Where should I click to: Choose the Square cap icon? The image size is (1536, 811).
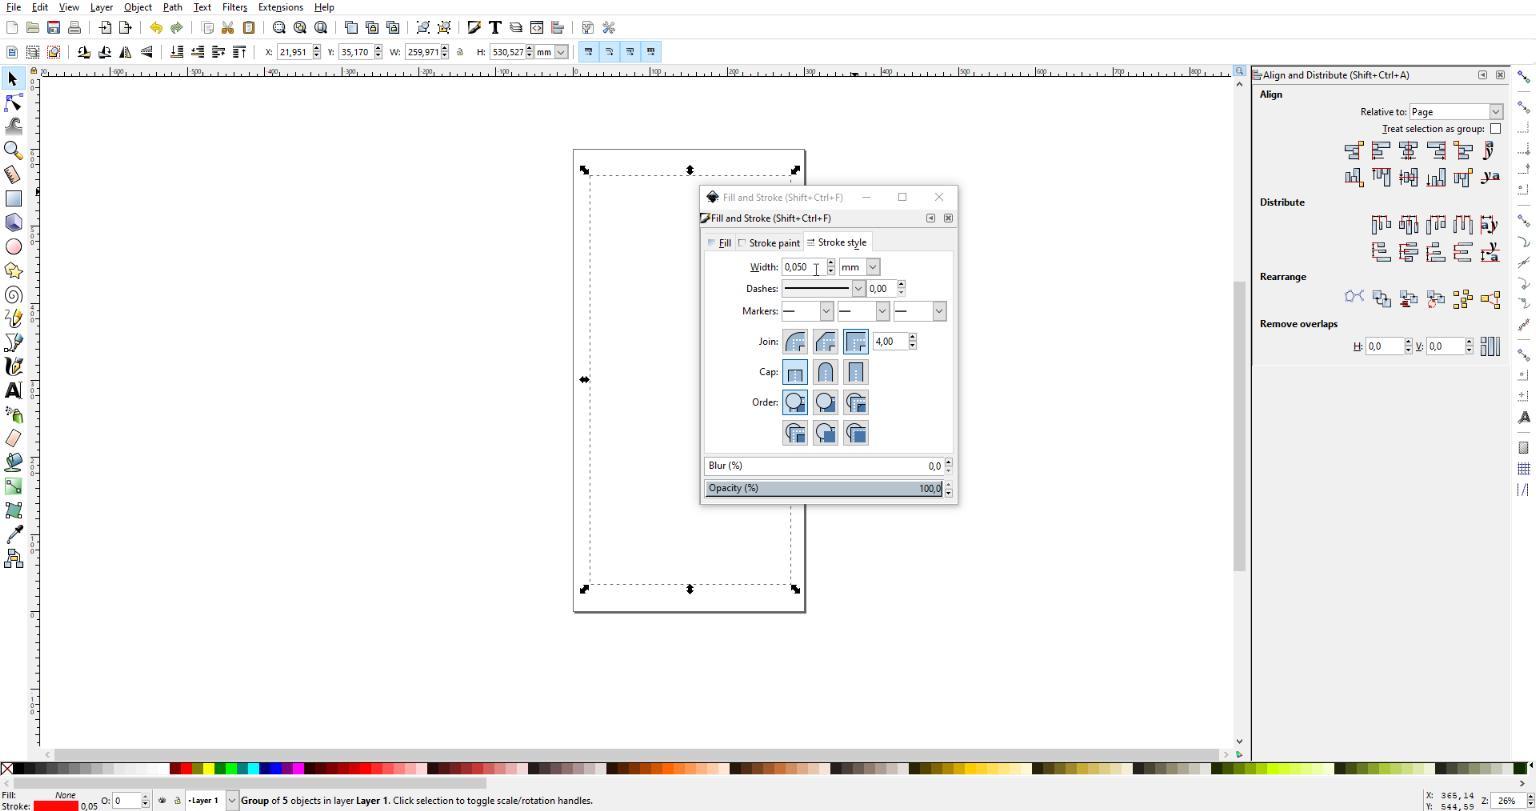tap(856, 372)
